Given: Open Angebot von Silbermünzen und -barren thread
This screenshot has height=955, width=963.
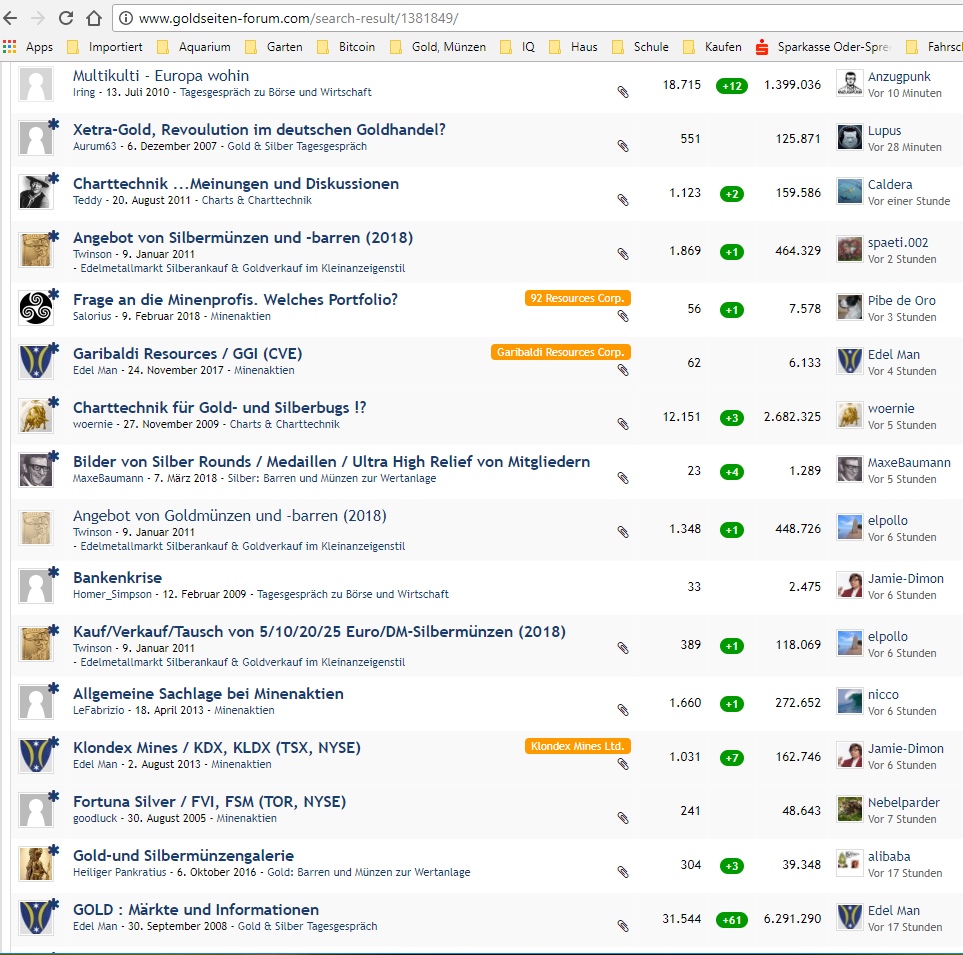Looking at the screenshot, I should 243,238.
